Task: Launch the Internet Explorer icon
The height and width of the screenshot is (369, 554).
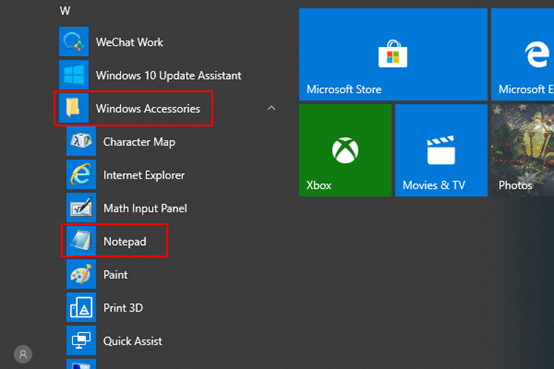Action: pos(81,174)
